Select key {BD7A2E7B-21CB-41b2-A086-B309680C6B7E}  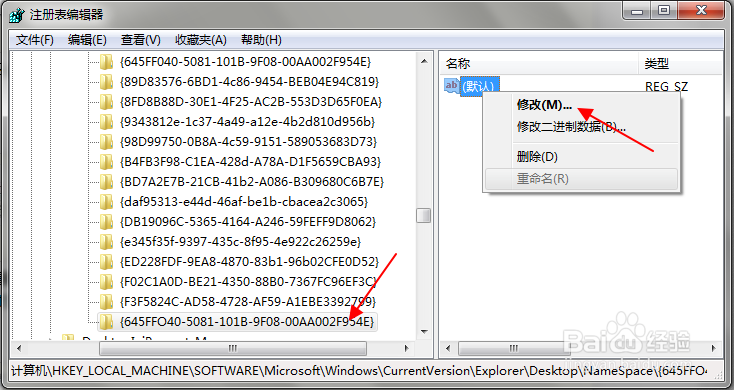point(252,182)
